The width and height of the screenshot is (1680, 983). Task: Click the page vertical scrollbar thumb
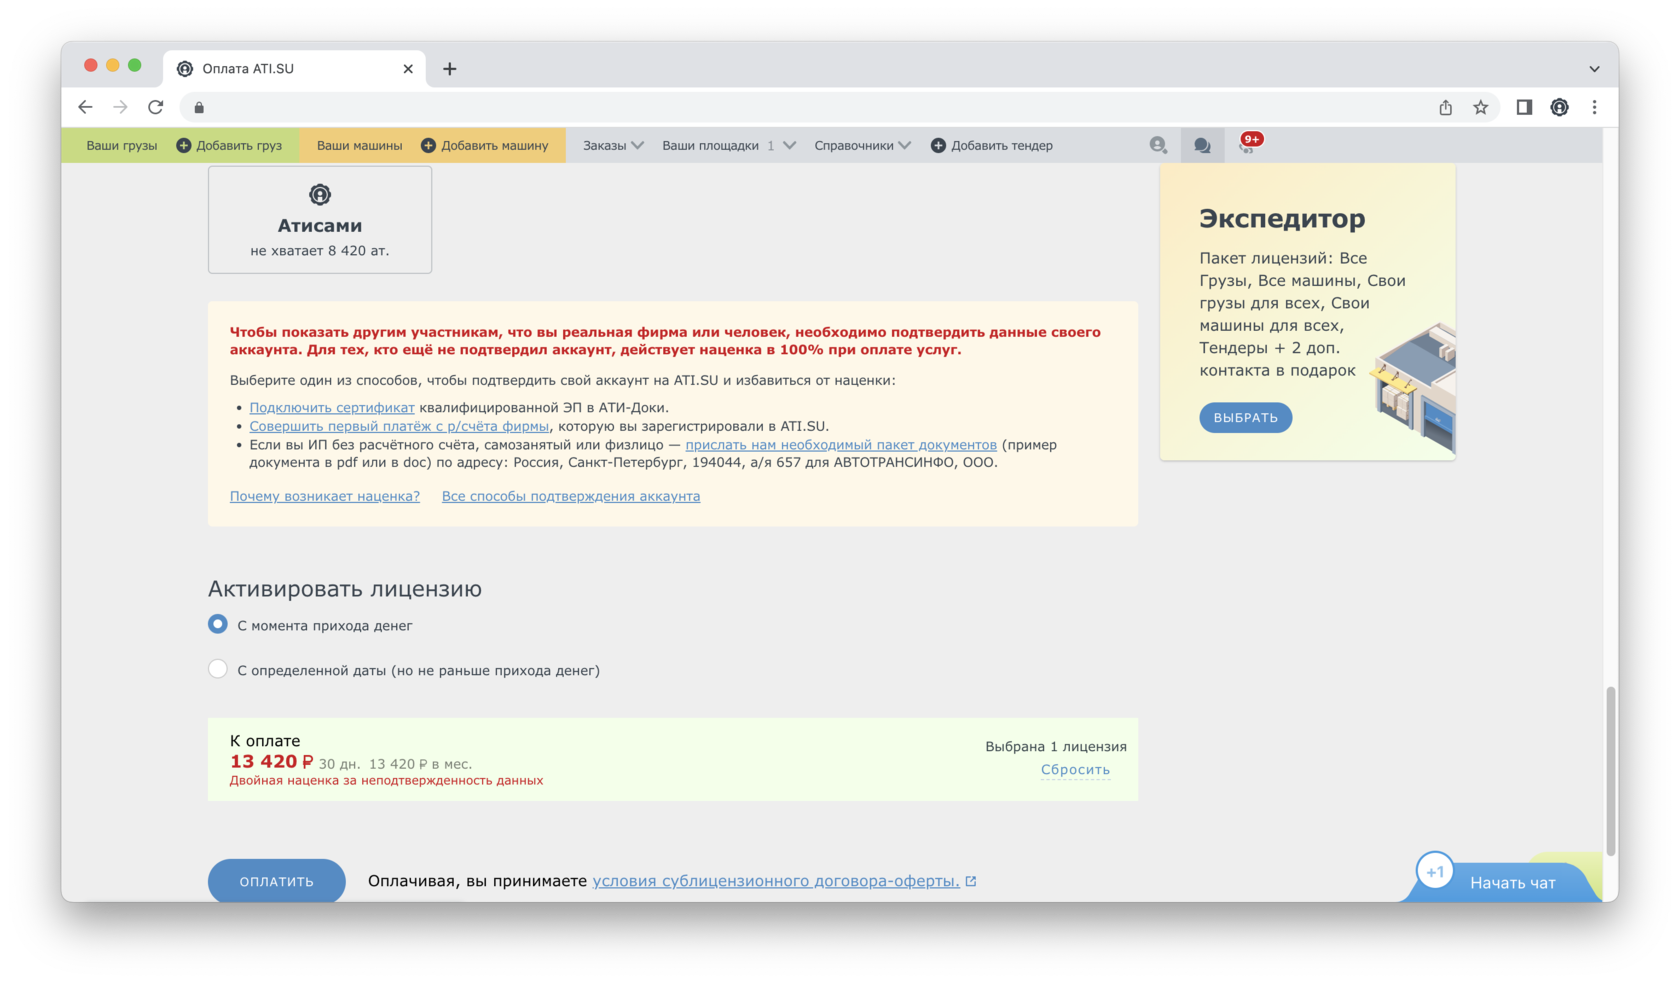1610,770
